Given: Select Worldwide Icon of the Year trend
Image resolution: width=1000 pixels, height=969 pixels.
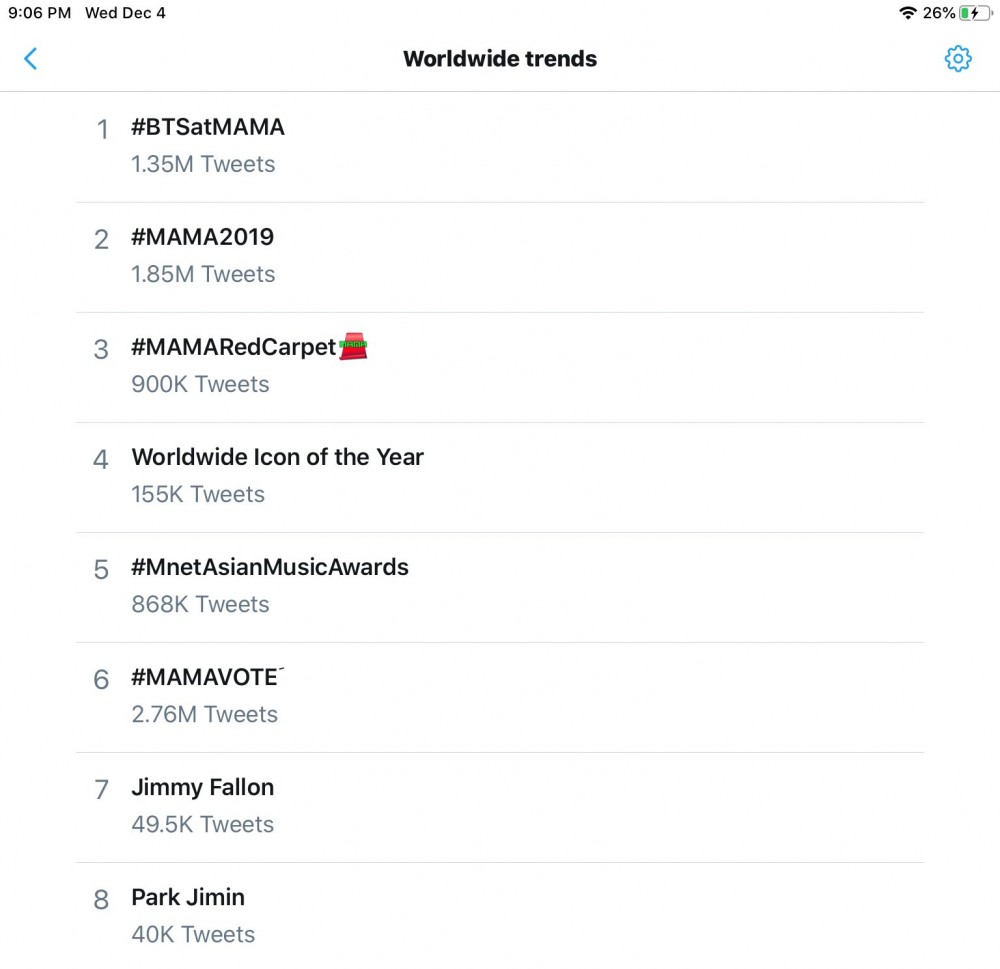Looking at the screenshot, I should (499, 478).
